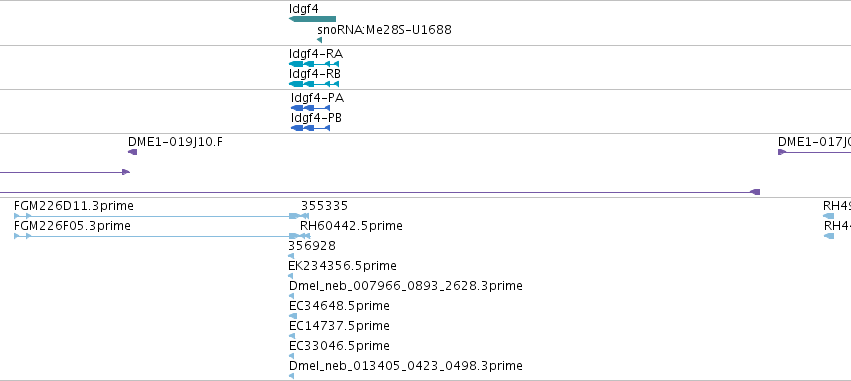Click the 356928 EST arrow
The width and height of the screenshot is (851, 381).
[291, 256]
